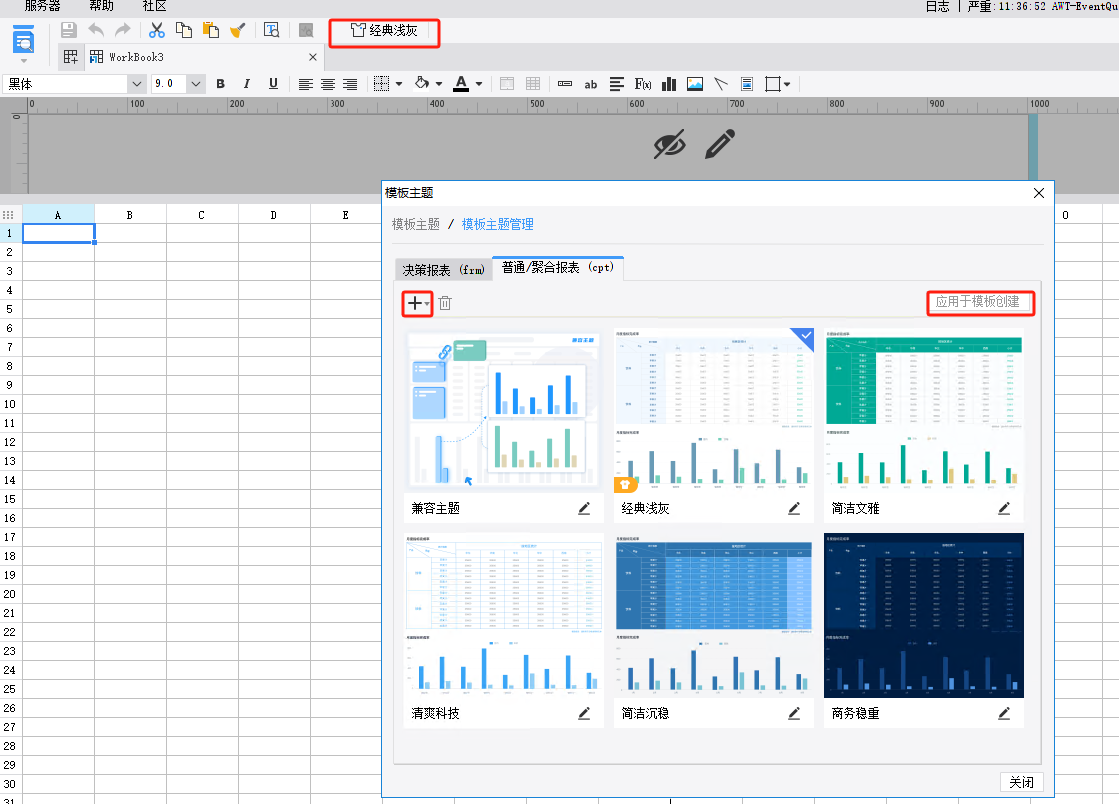The height and width of the screenshot is (804, 1119).
Task: Align text right
Action: point(350,84)
